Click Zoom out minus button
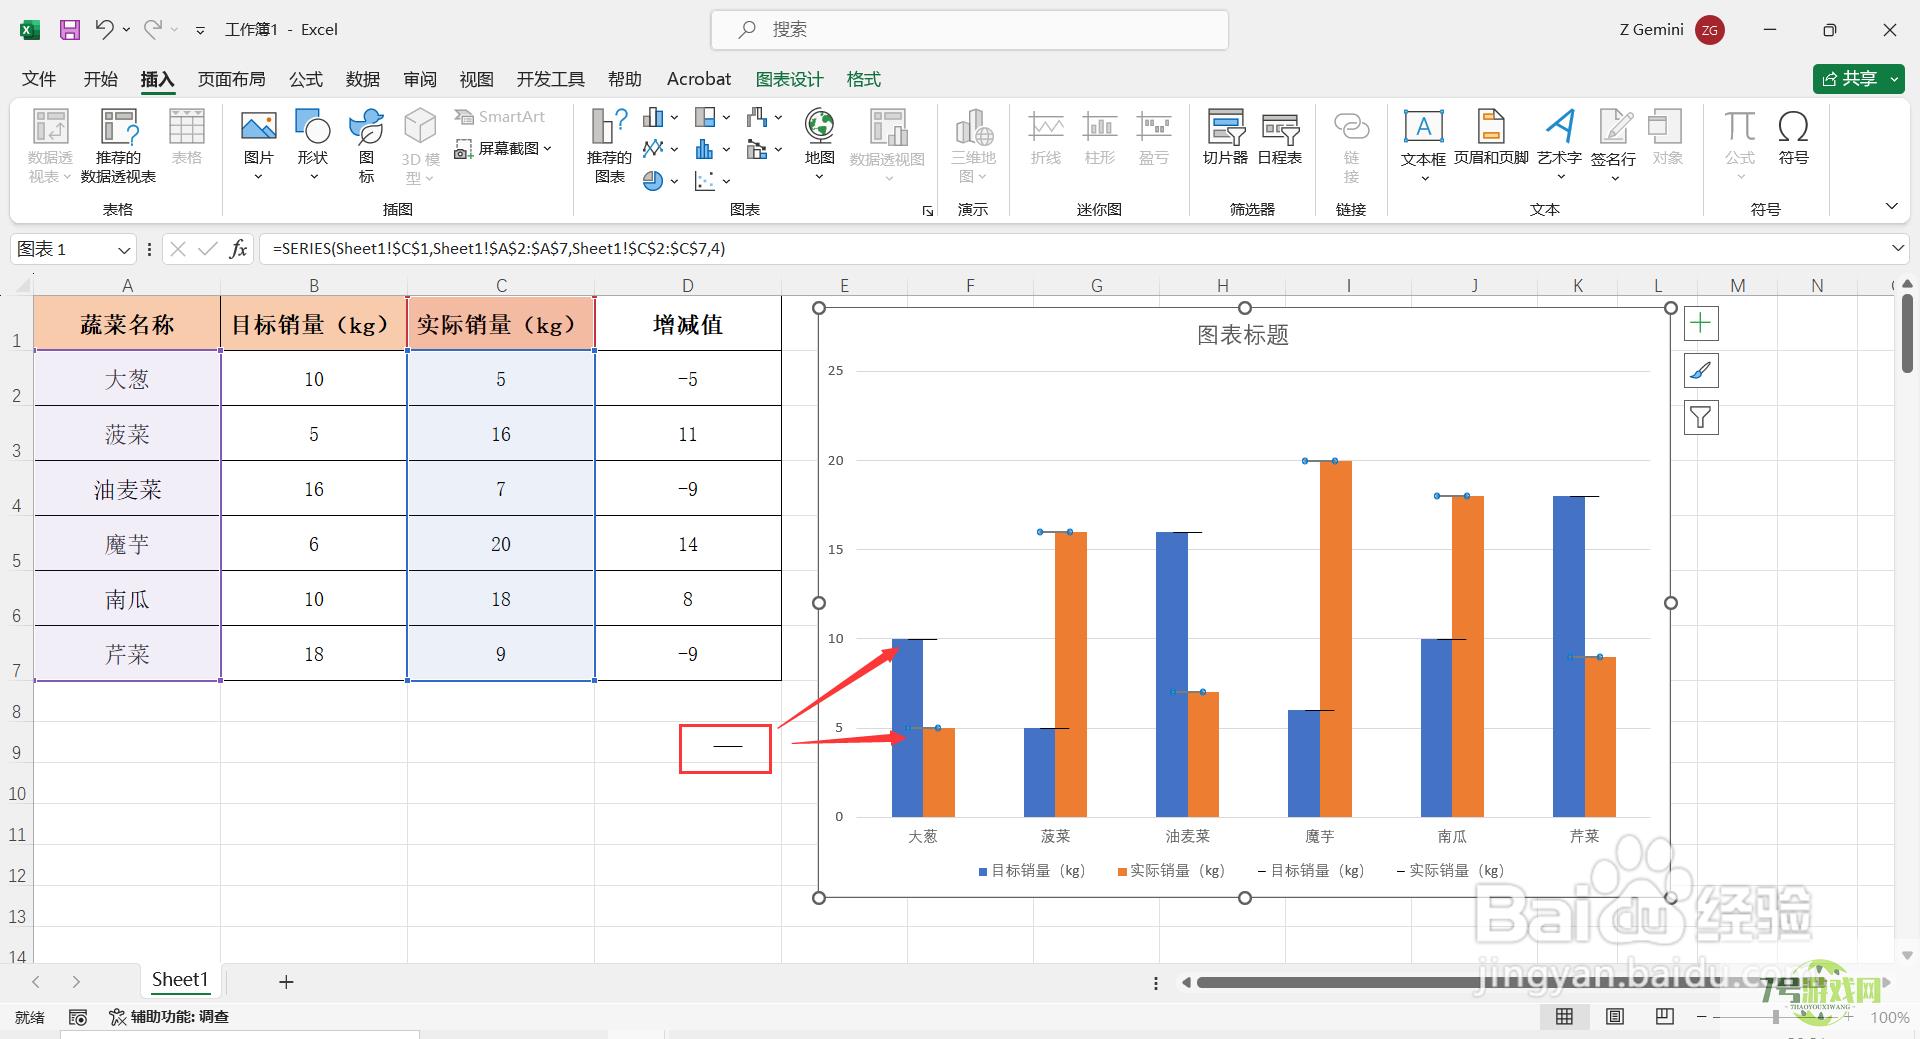The width and height of the screenshot is (1920, 1039). point(1702,1017)
